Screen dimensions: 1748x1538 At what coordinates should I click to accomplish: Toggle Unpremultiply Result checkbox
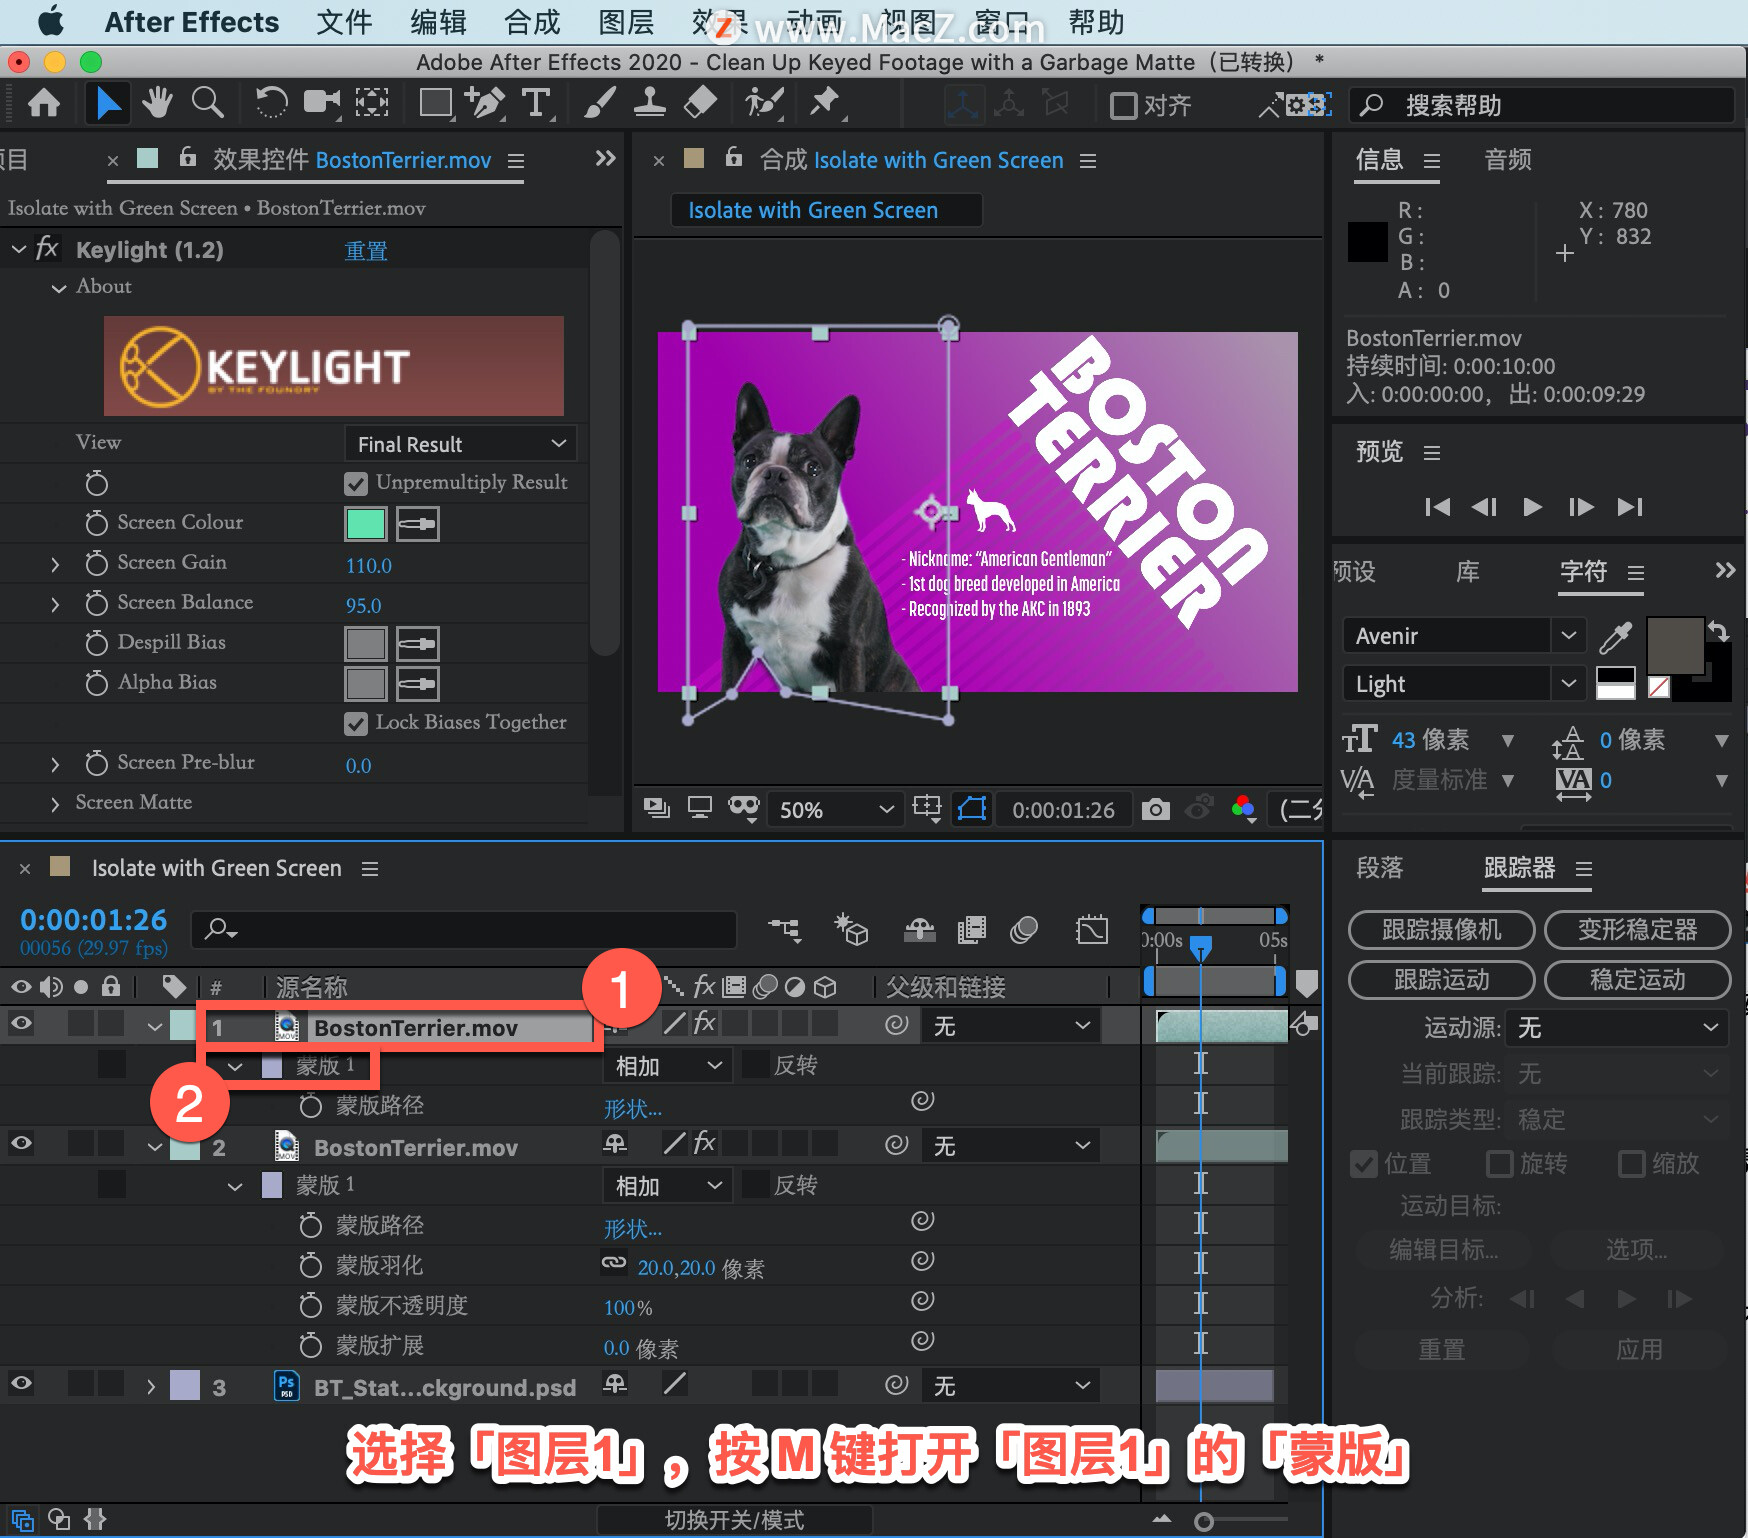click(x=355, y=484)
